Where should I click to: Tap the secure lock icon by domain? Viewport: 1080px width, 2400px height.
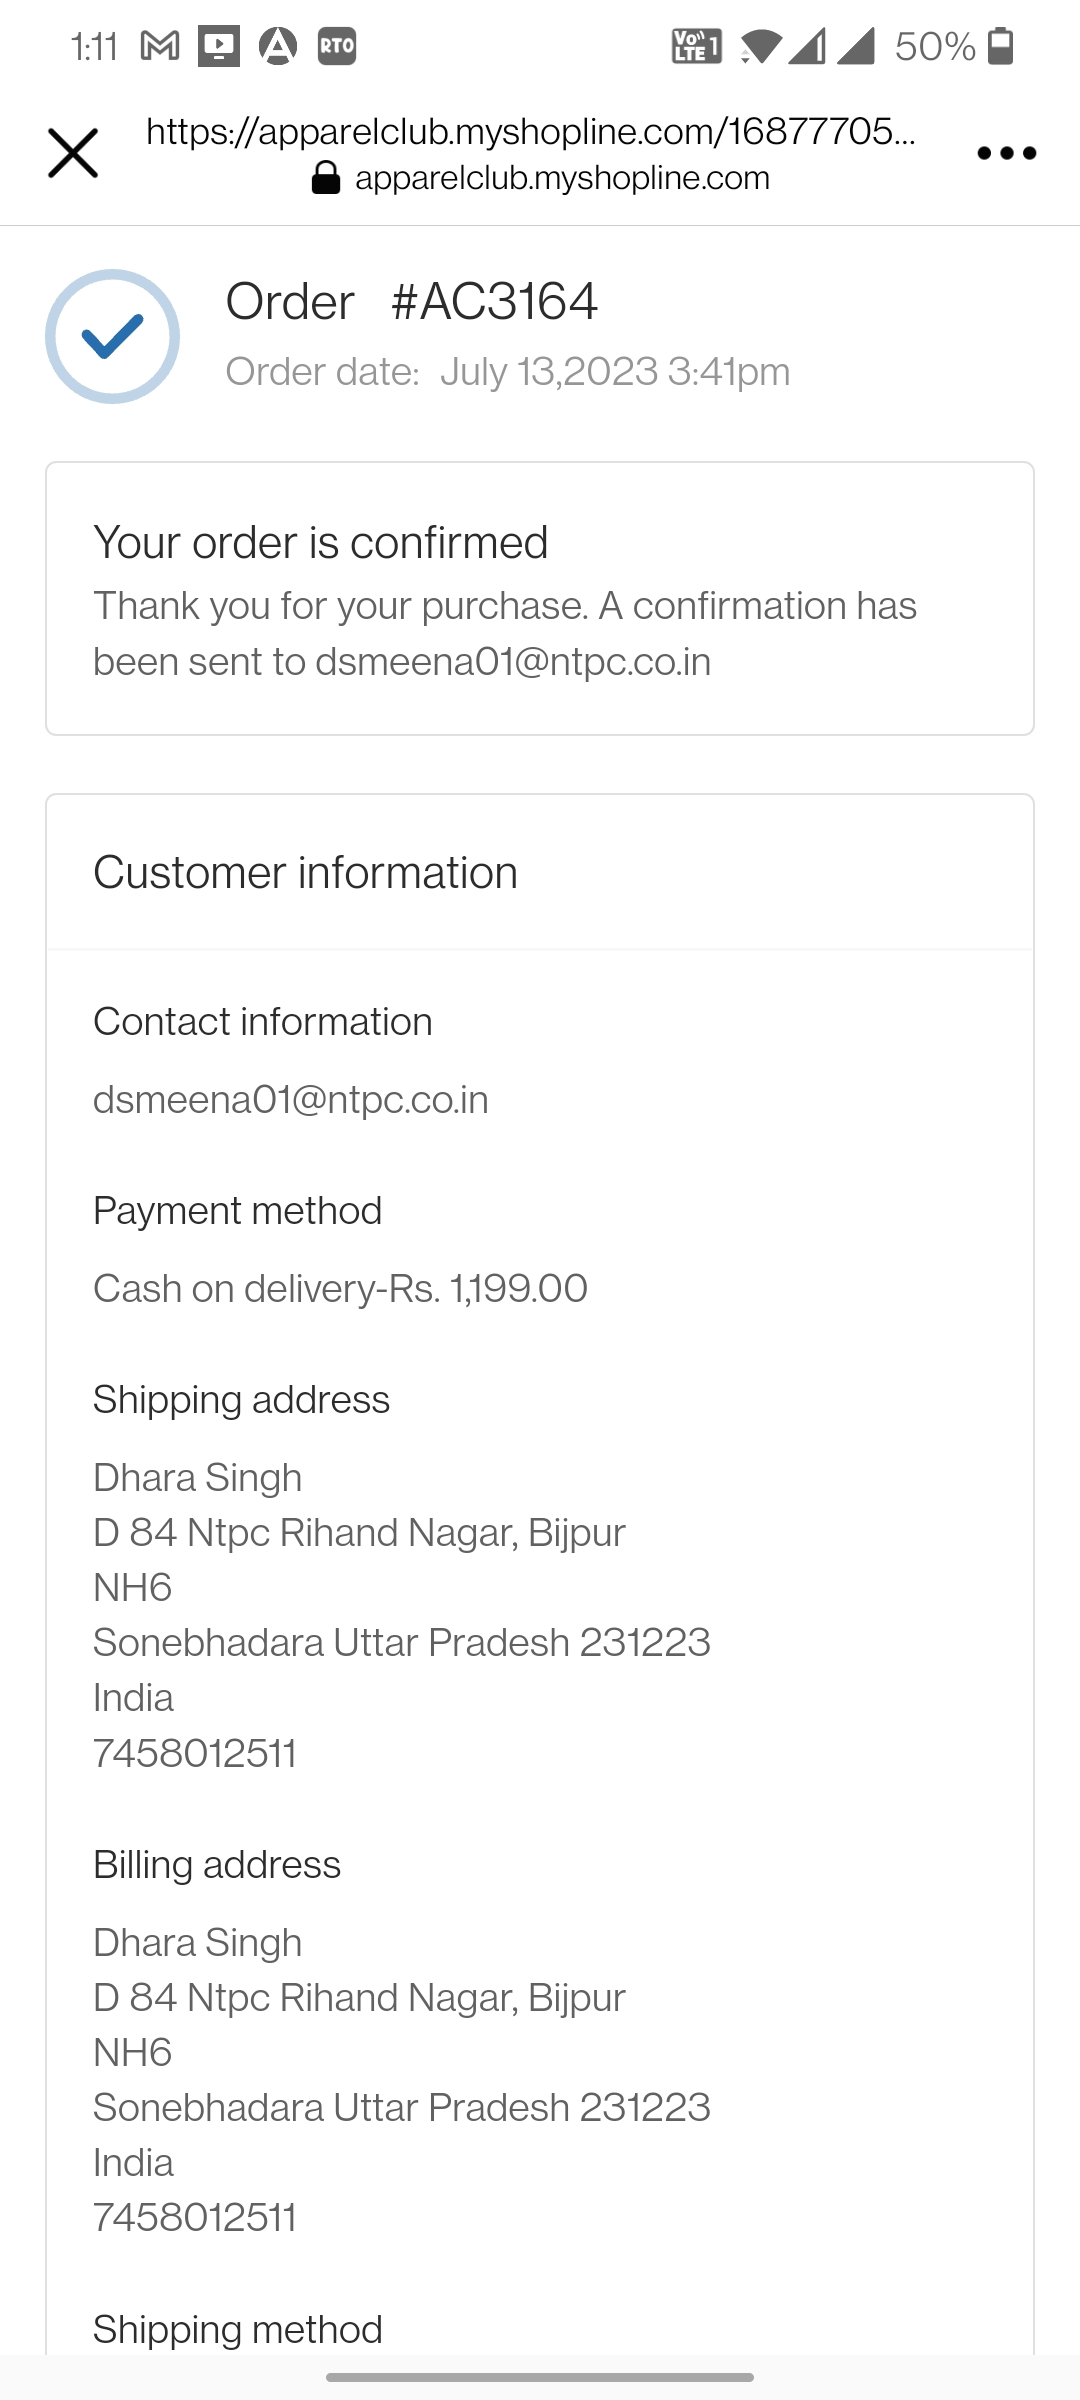tap(326, 179)
